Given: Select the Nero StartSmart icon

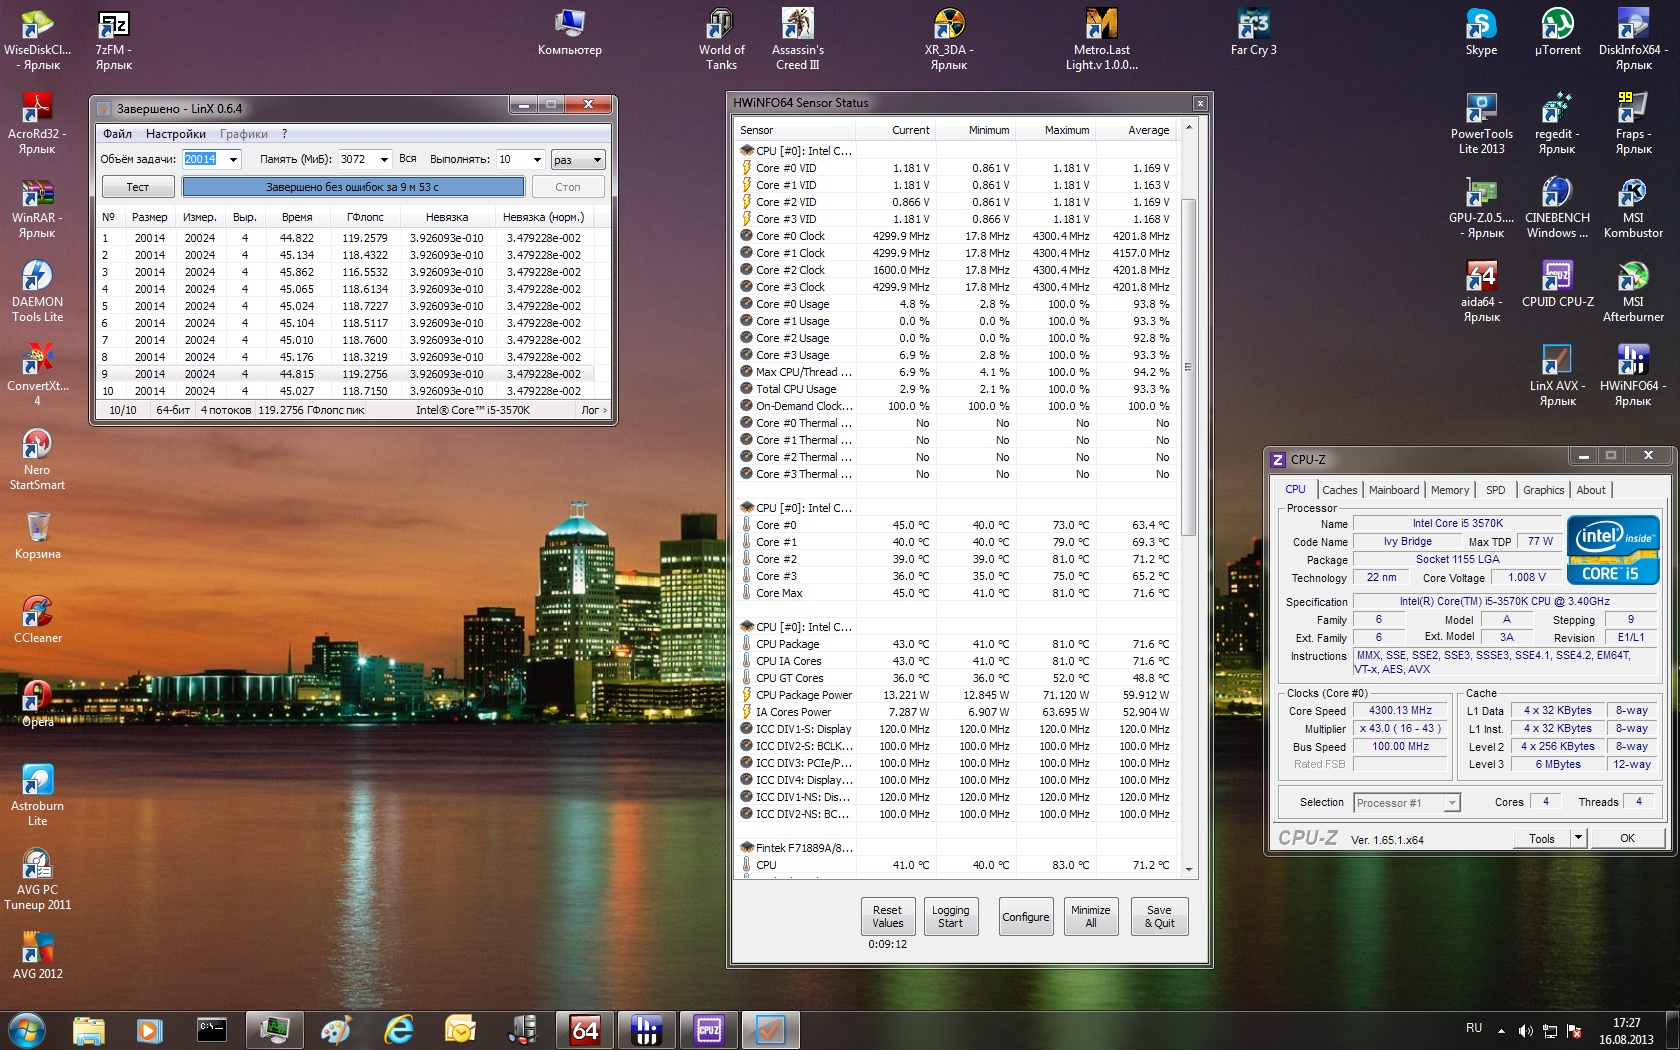Looking at the screenshot, I should click(37, 460).
